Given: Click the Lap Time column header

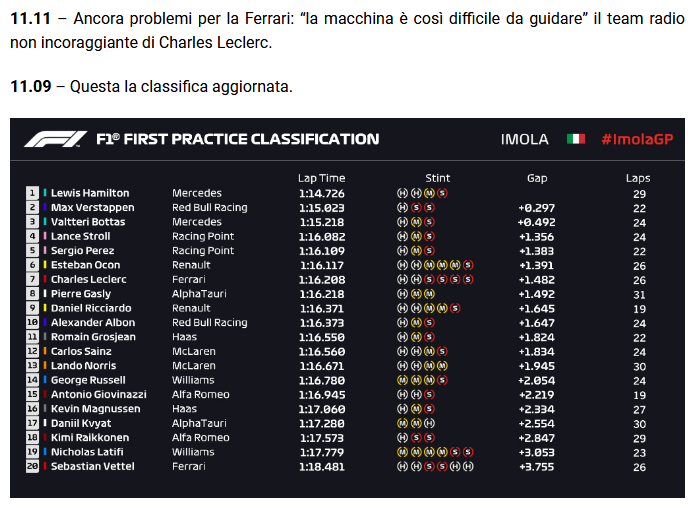Looking at the screenshot, I should [x=321, y=178].
